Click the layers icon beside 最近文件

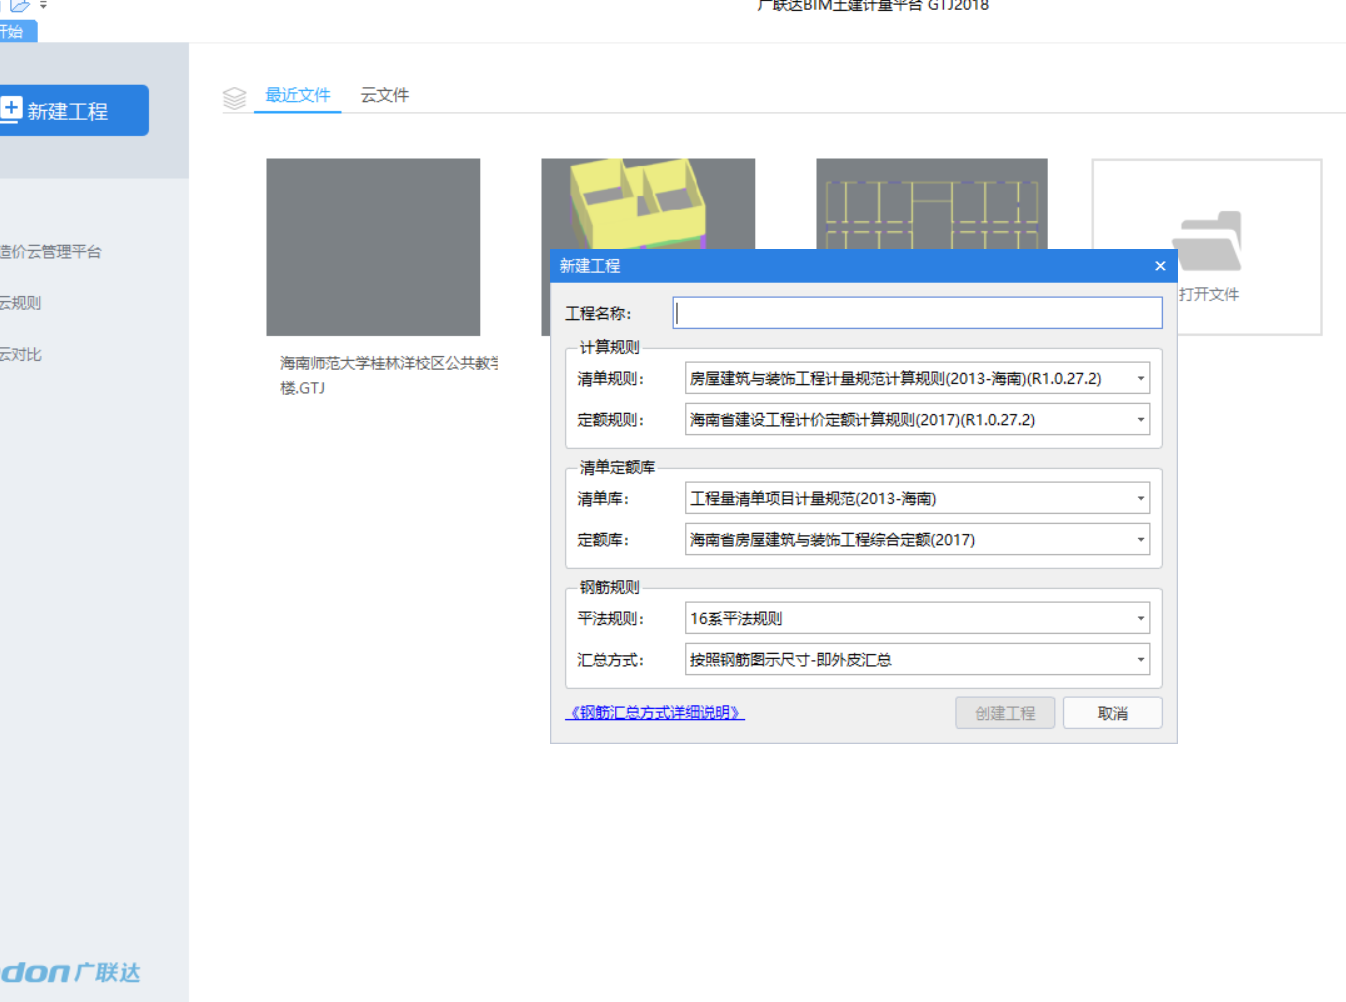(x=234, y=97)
